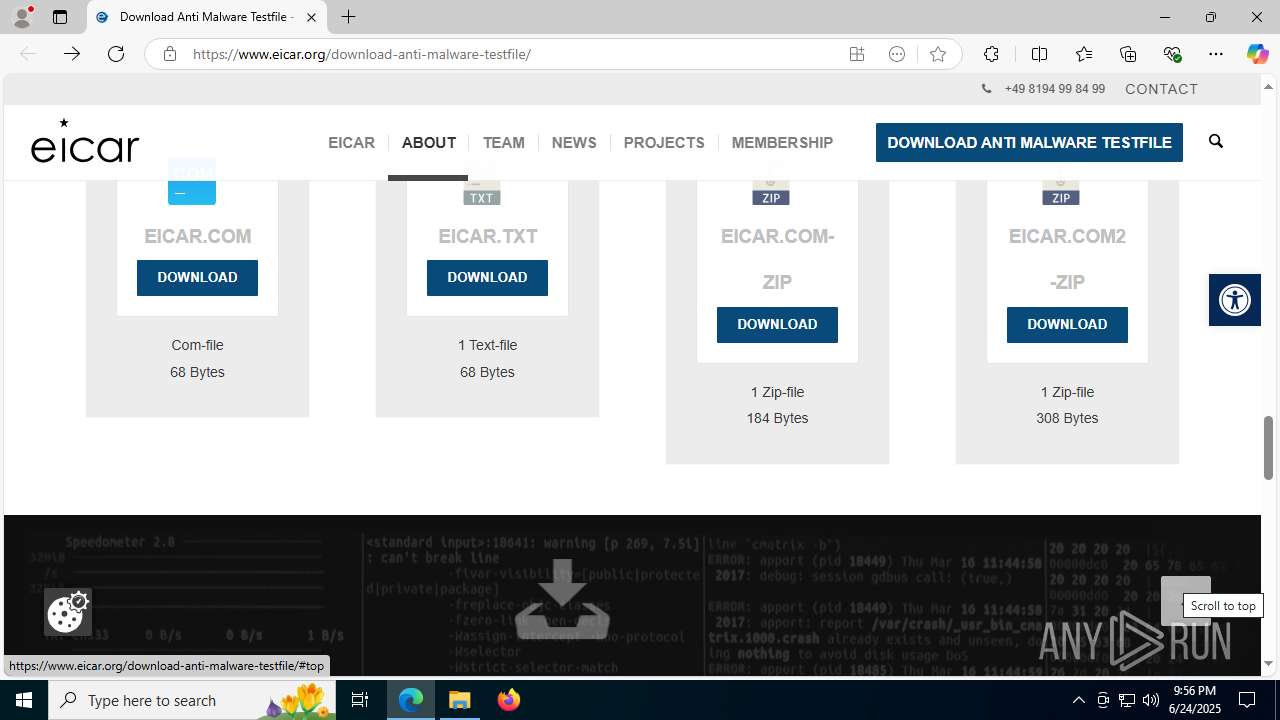This screenshot has height=720, width=1280.
Task: Open the accessibility tools widget
Action: pos(1235,299)
